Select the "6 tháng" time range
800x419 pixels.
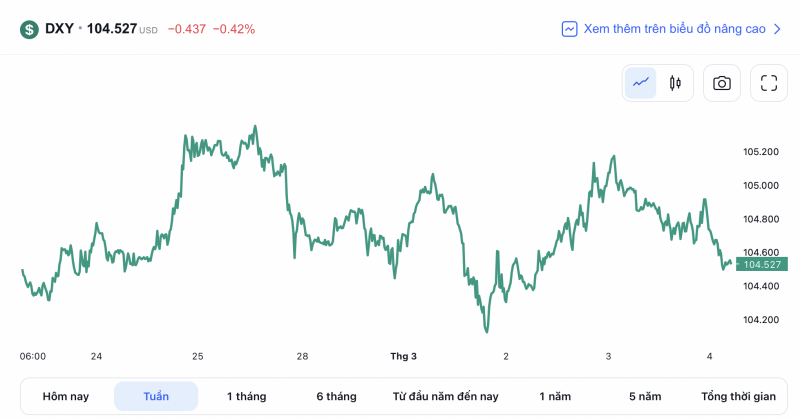pyautogui.click(x=336, y=397)
